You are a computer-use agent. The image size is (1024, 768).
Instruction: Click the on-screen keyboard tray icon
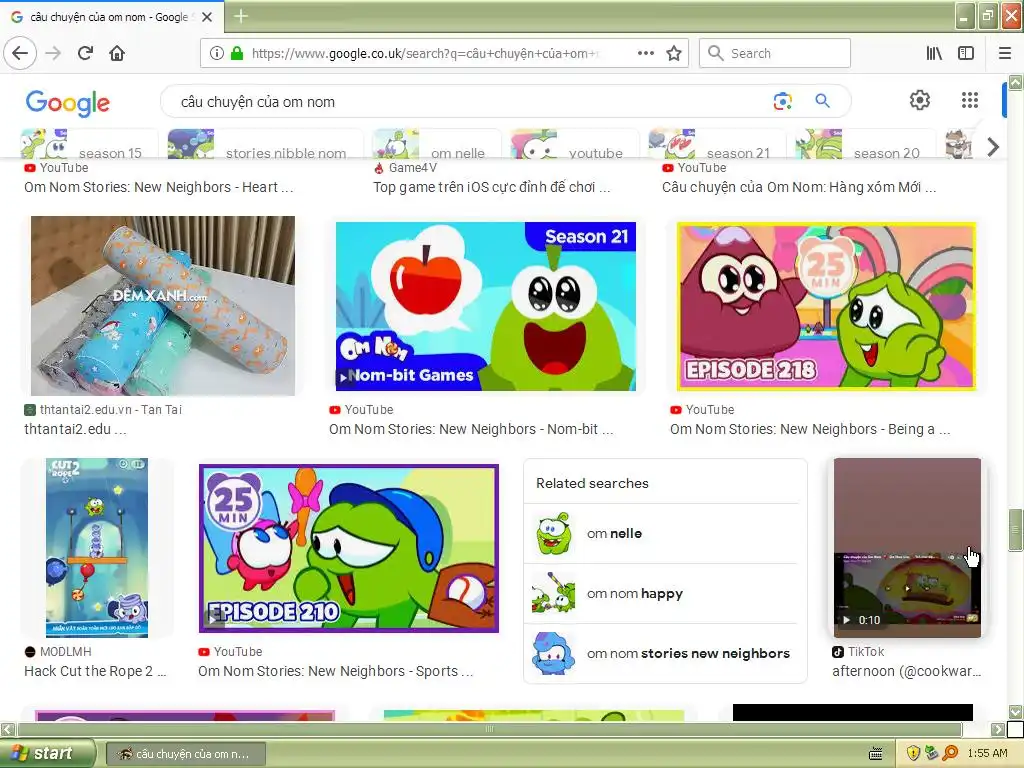click(x=876, y=754)
